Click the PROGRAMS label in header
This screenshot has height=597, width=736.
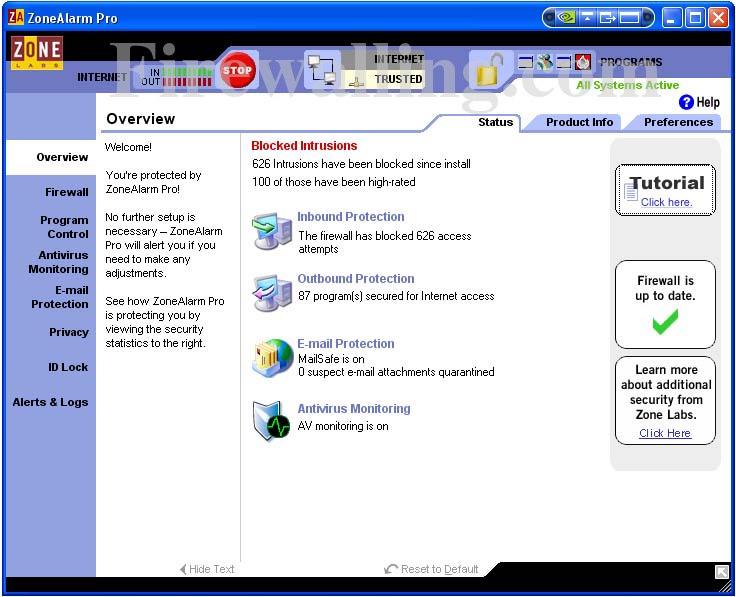pyautogui.click(x=631, y=62)
